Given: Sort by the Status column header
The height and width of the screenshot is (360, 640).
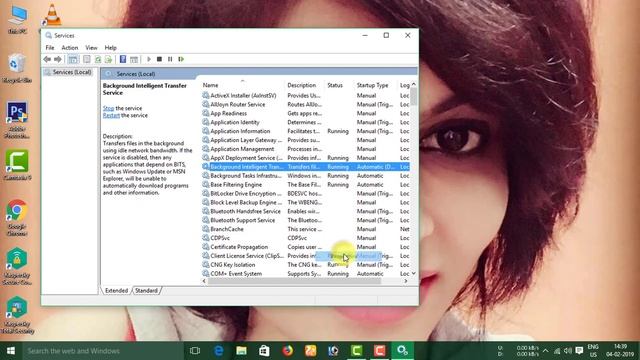Looking at the screenshot, I should pos(339,85).
